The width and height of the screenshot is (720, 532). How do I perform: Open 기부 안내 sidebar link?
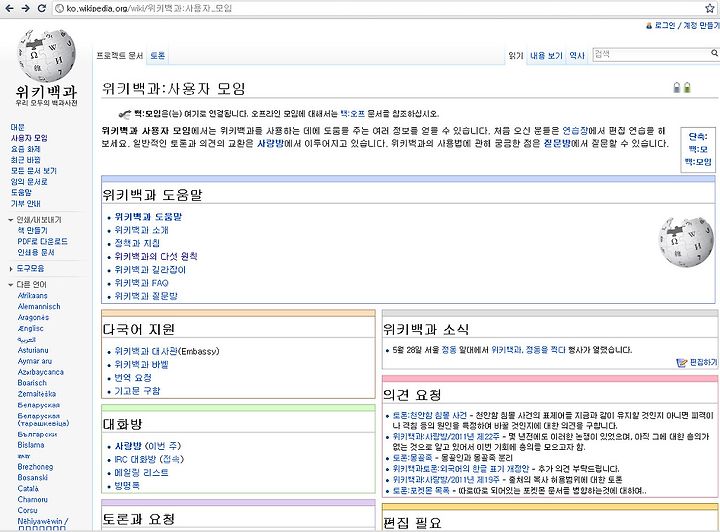pyautogui.click(x=26, y=203)
